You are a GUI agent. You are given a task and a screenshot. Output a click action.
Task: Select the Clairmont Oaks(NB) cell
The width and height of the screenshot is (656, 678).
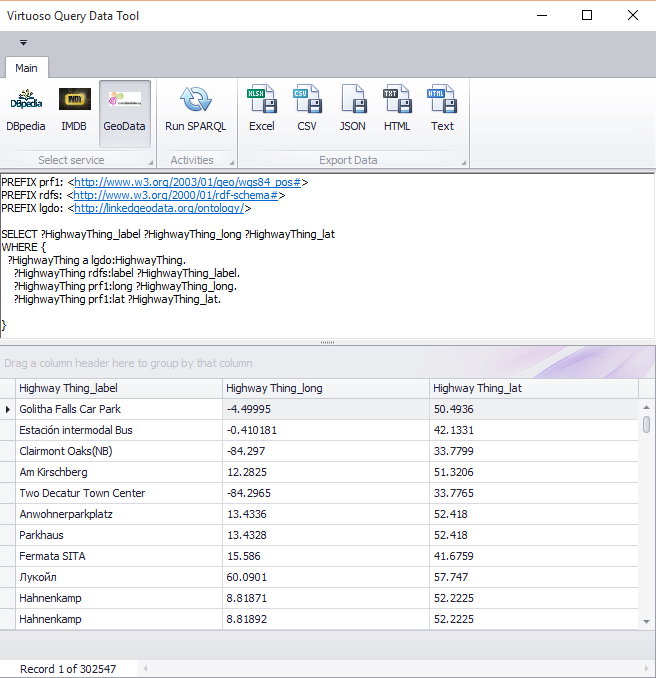pos(119,451)
